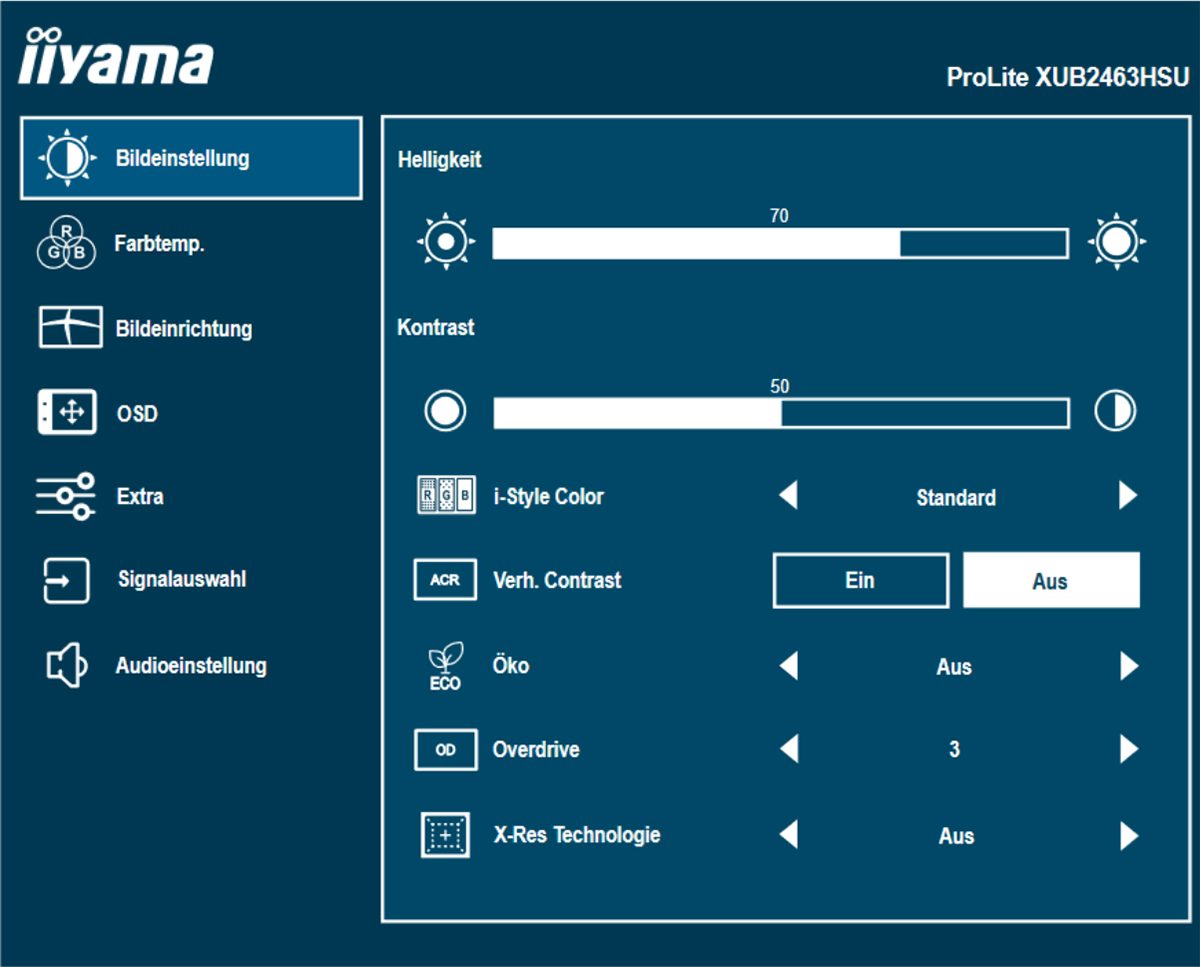
Task: Click the i-Style Color label
Action: tap(549, 496)
